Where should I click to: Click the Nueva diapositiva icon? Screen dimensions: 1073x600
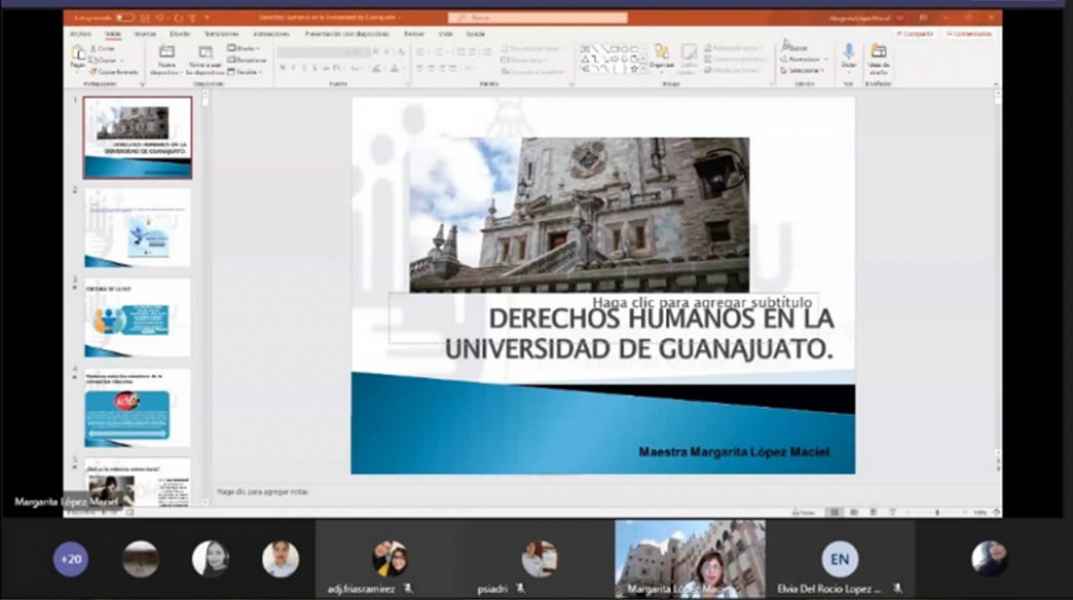pyautogui.click(x=166, y=59)
